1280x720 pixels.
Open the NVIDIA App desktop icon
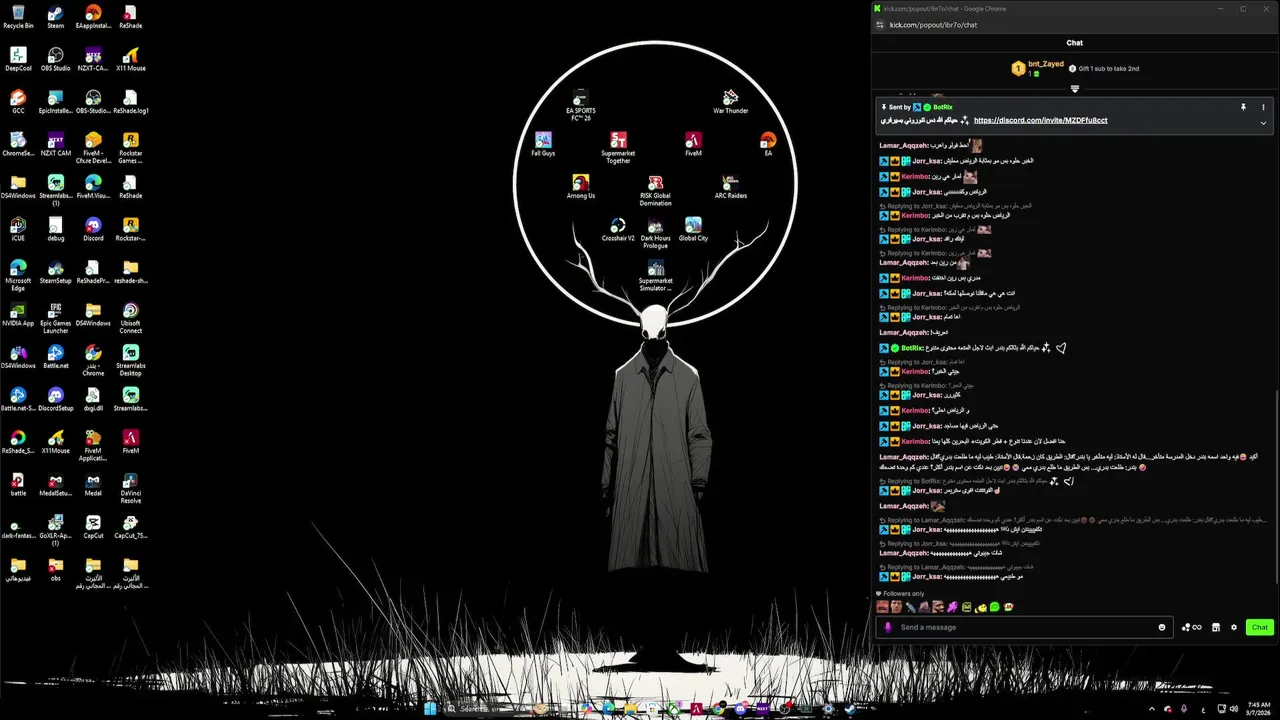18,314
